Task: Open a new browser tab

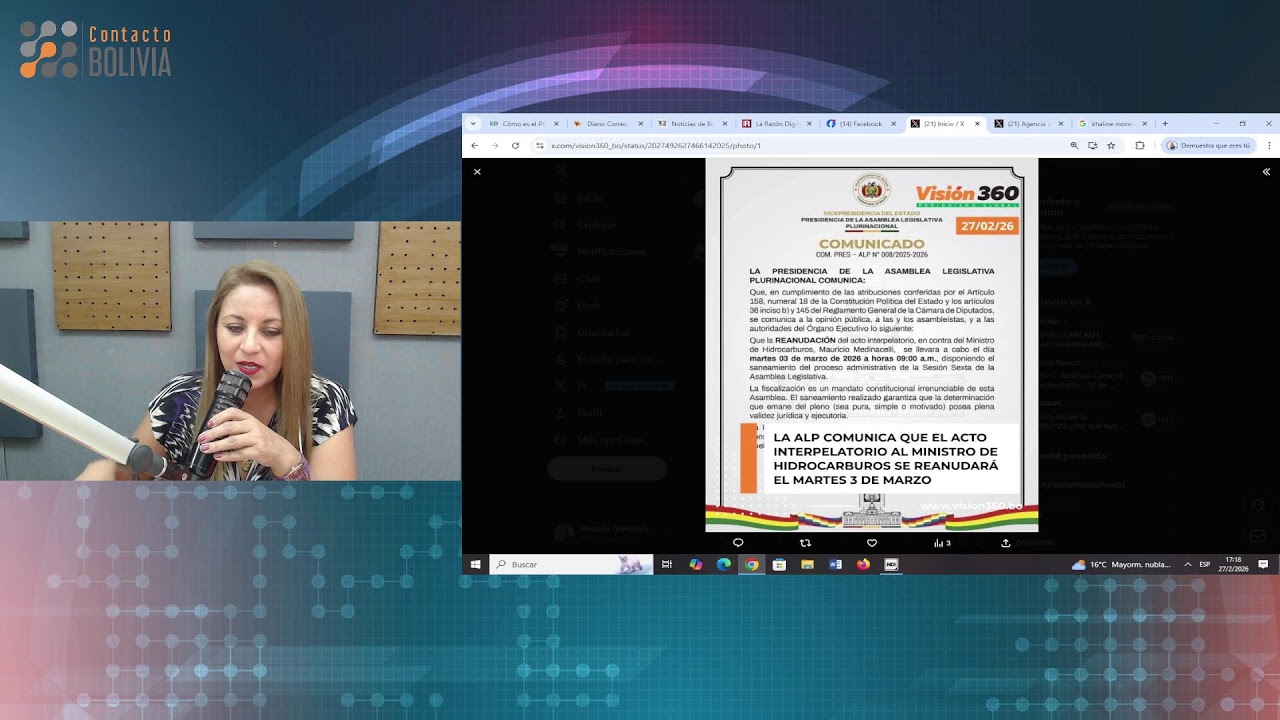Action: [1165, 124]
